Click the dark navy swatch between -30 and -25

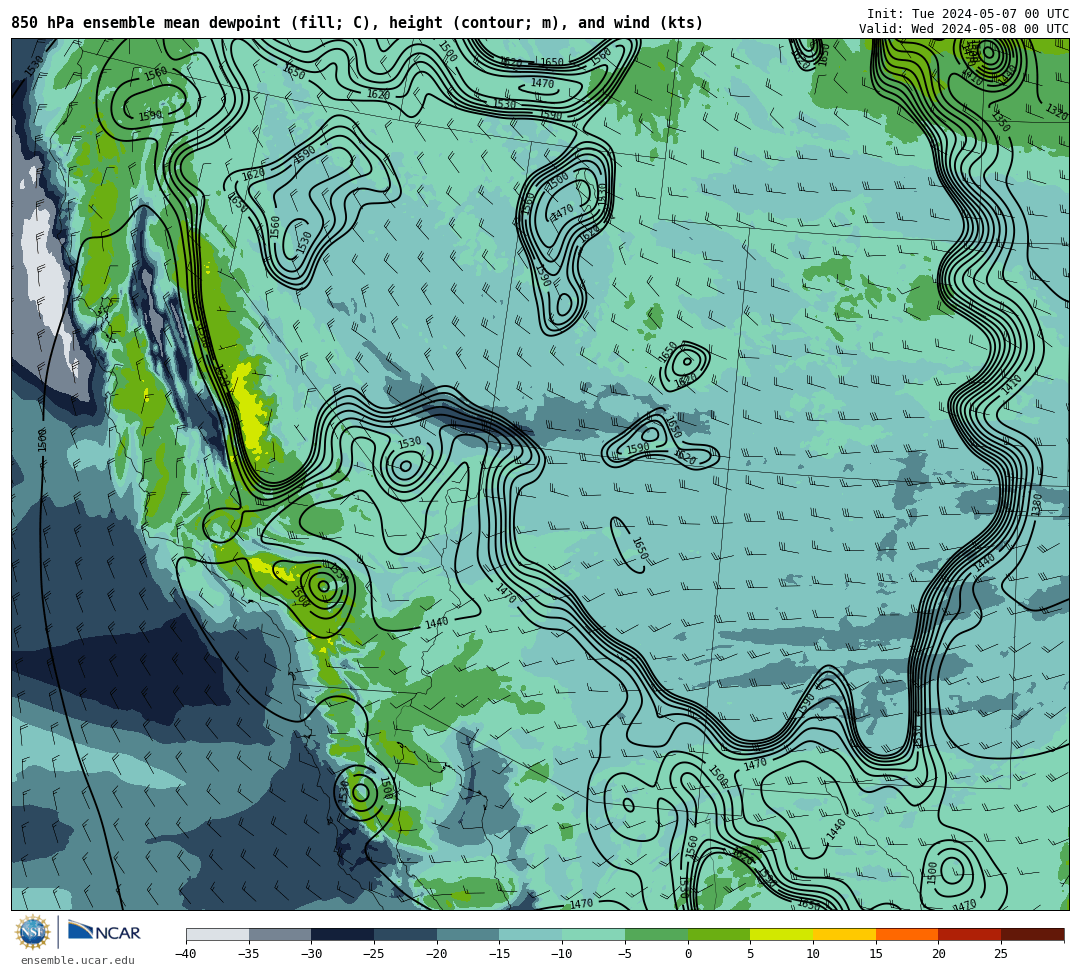pos(343,934)
